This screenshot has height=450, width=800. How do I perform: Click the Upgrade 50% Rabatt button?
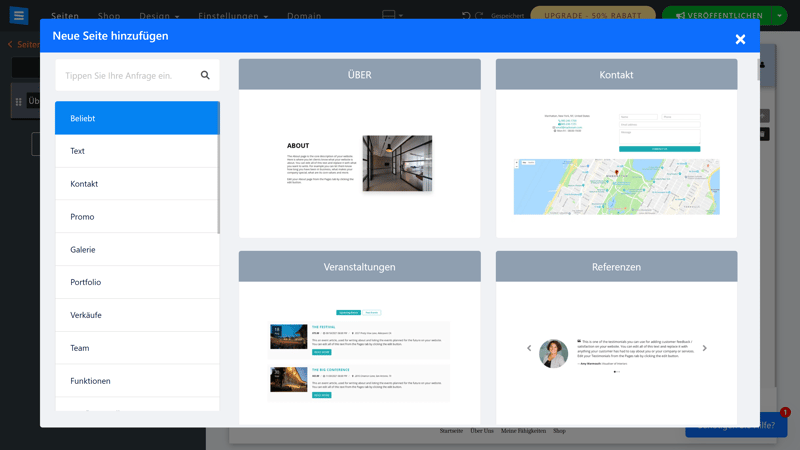coord(592,16)
